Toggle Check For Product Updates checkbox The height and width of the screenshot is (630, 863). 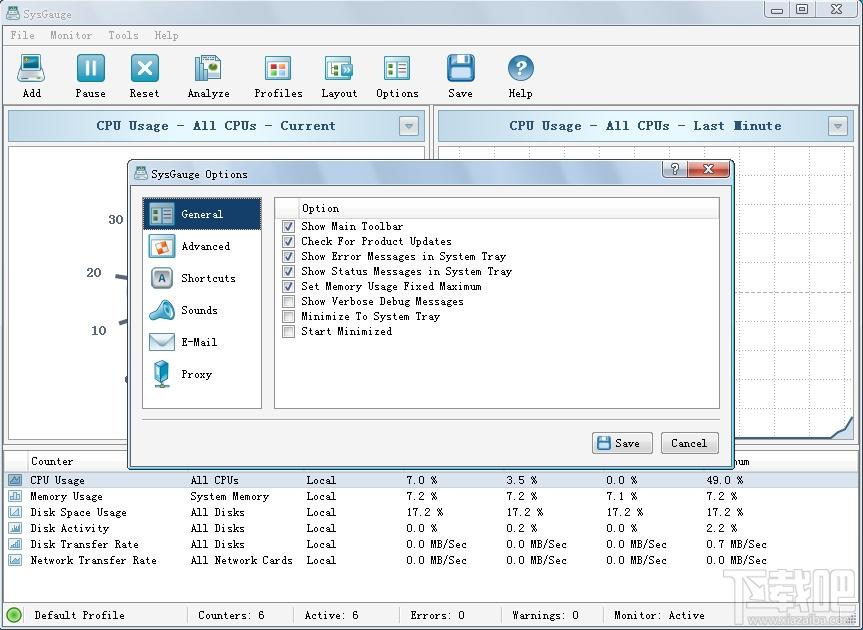[288, 241]
